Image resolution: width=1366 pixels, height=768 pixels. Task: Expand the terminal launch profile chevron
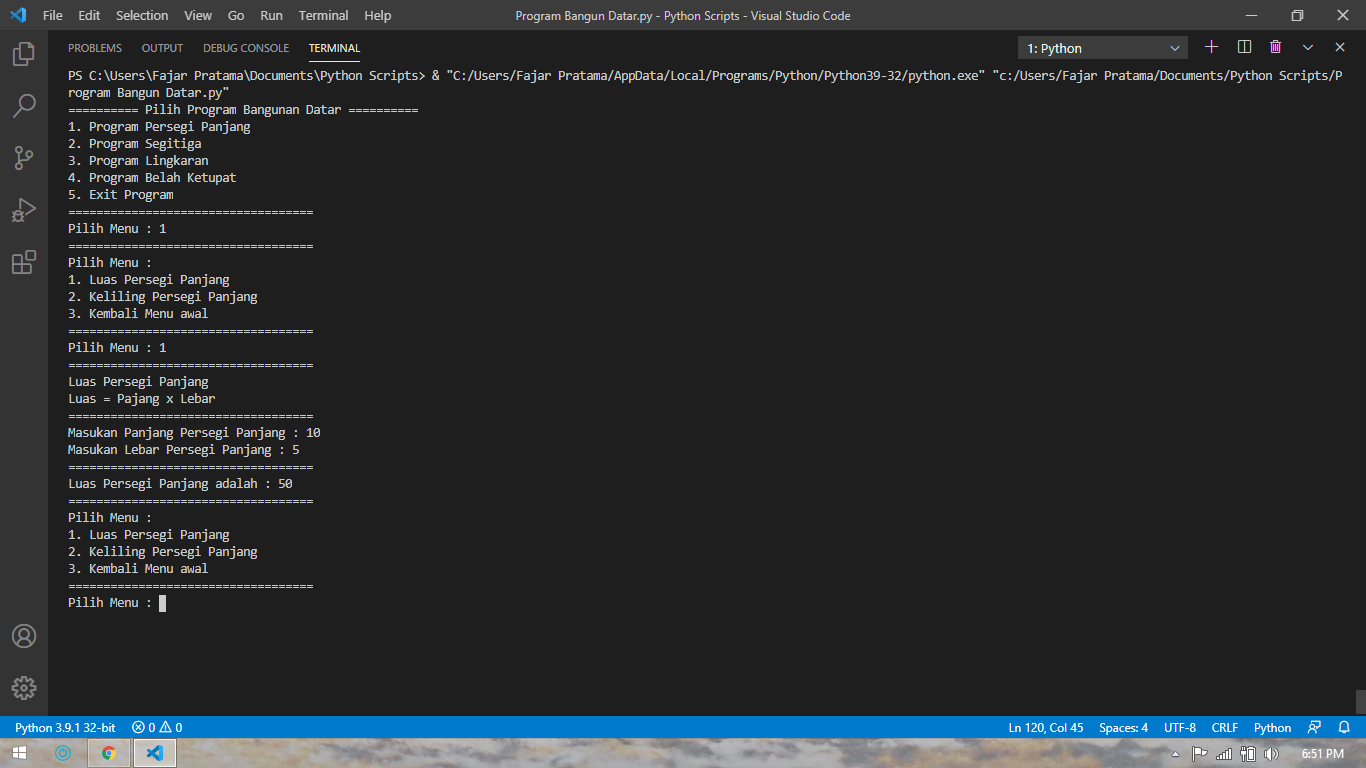pos(1307,46)
